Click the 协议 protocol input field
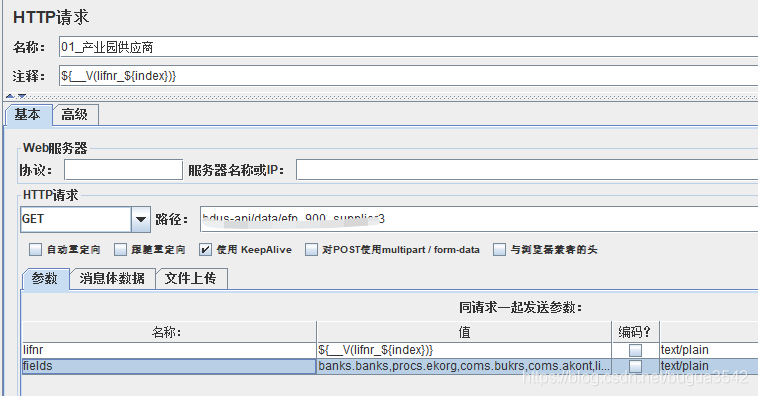 [123, 170]
